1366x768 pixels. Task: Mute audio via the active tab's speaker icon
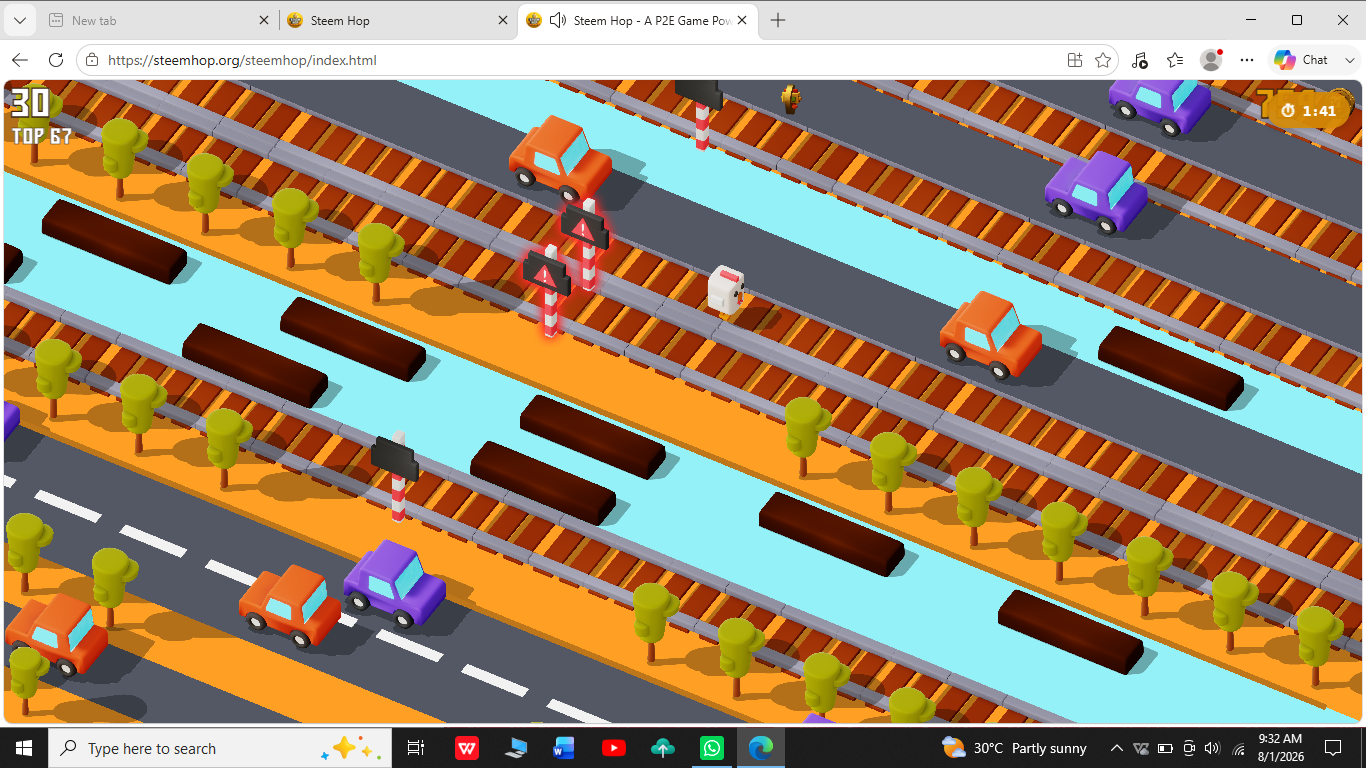558,20
